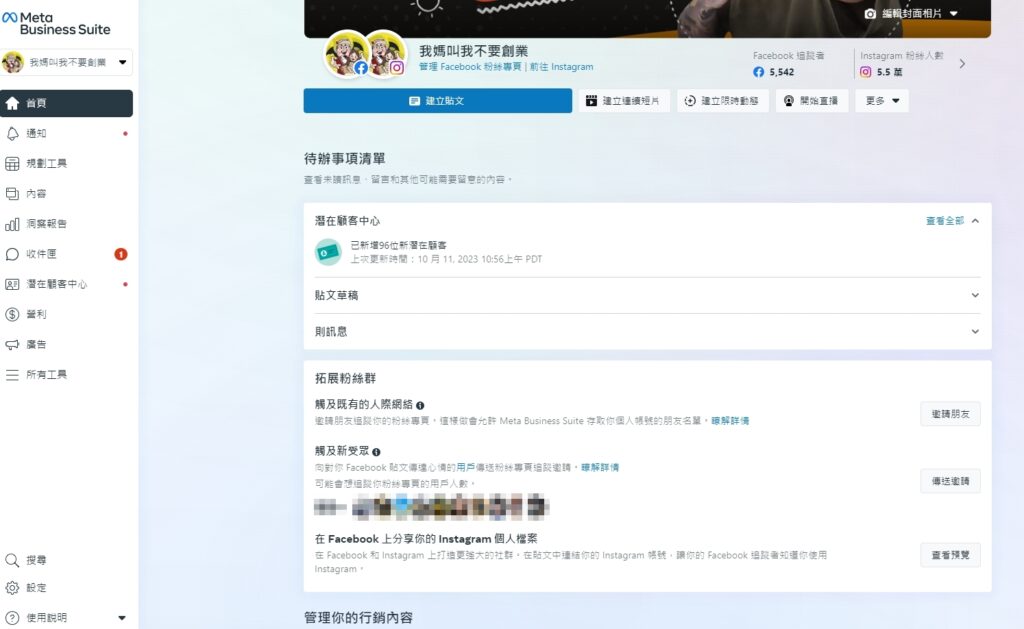
Task: Click the 建立貼文 button
Action: 438,101
